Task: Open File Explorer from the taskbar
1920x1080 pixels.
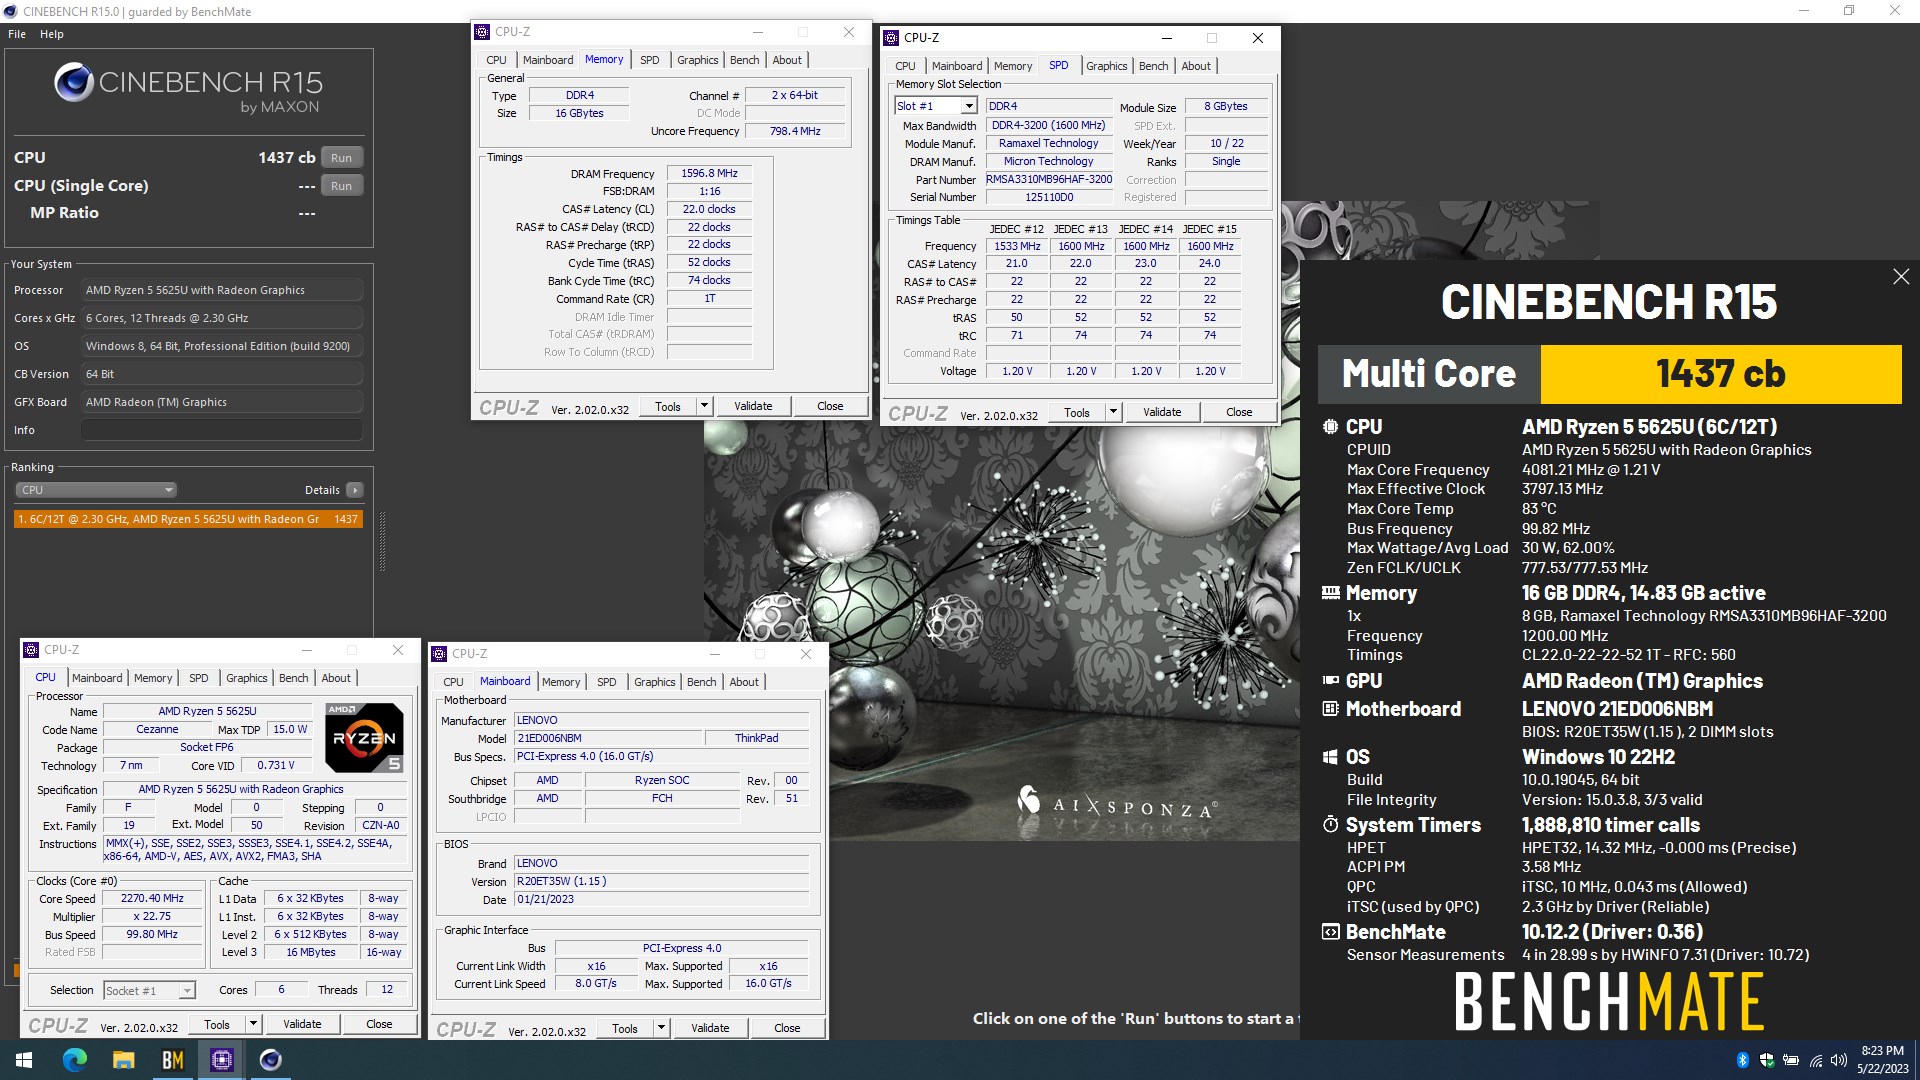Action: (123, 1060)
